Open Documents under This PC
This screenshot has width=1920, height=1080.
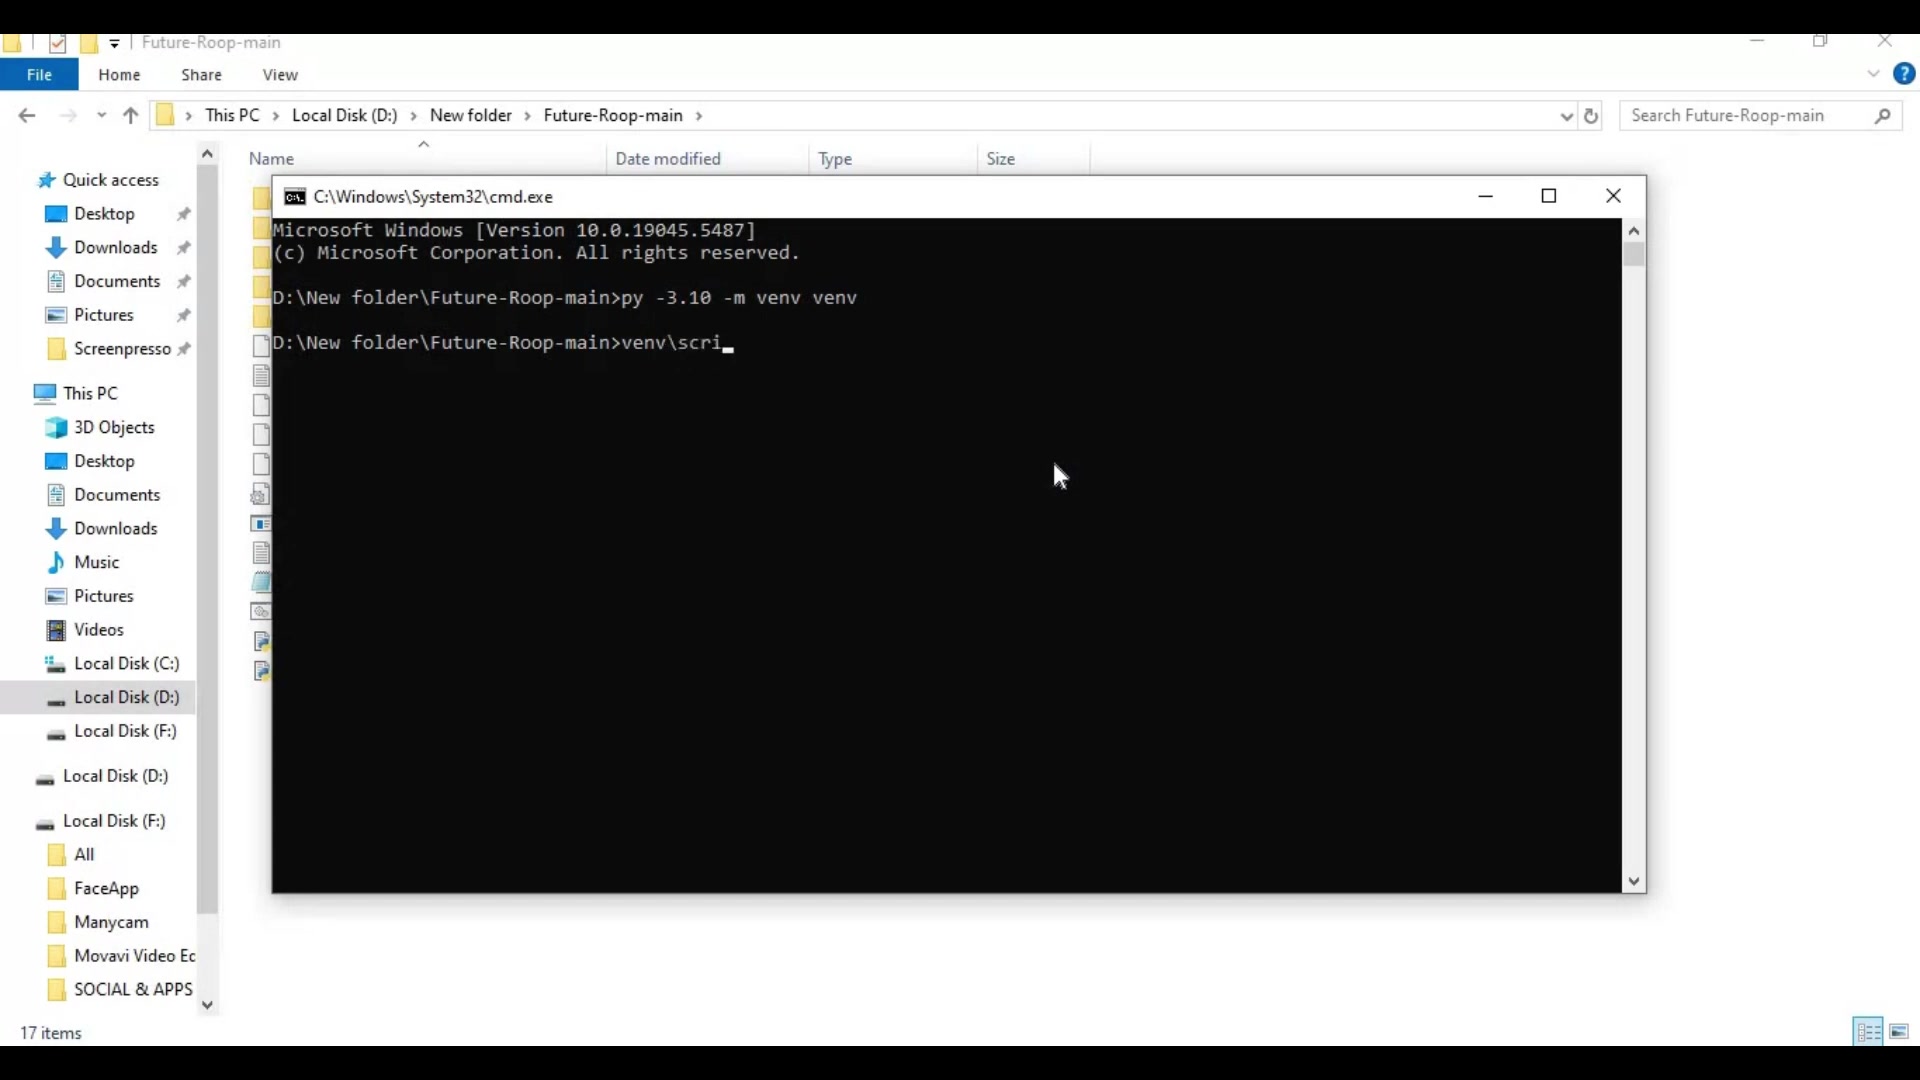[x=117, y=496]
